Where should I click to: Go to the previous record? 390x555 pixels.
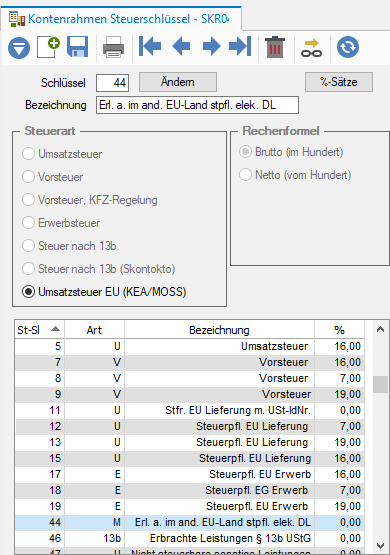pyautogui.click(x=181, y=46)
